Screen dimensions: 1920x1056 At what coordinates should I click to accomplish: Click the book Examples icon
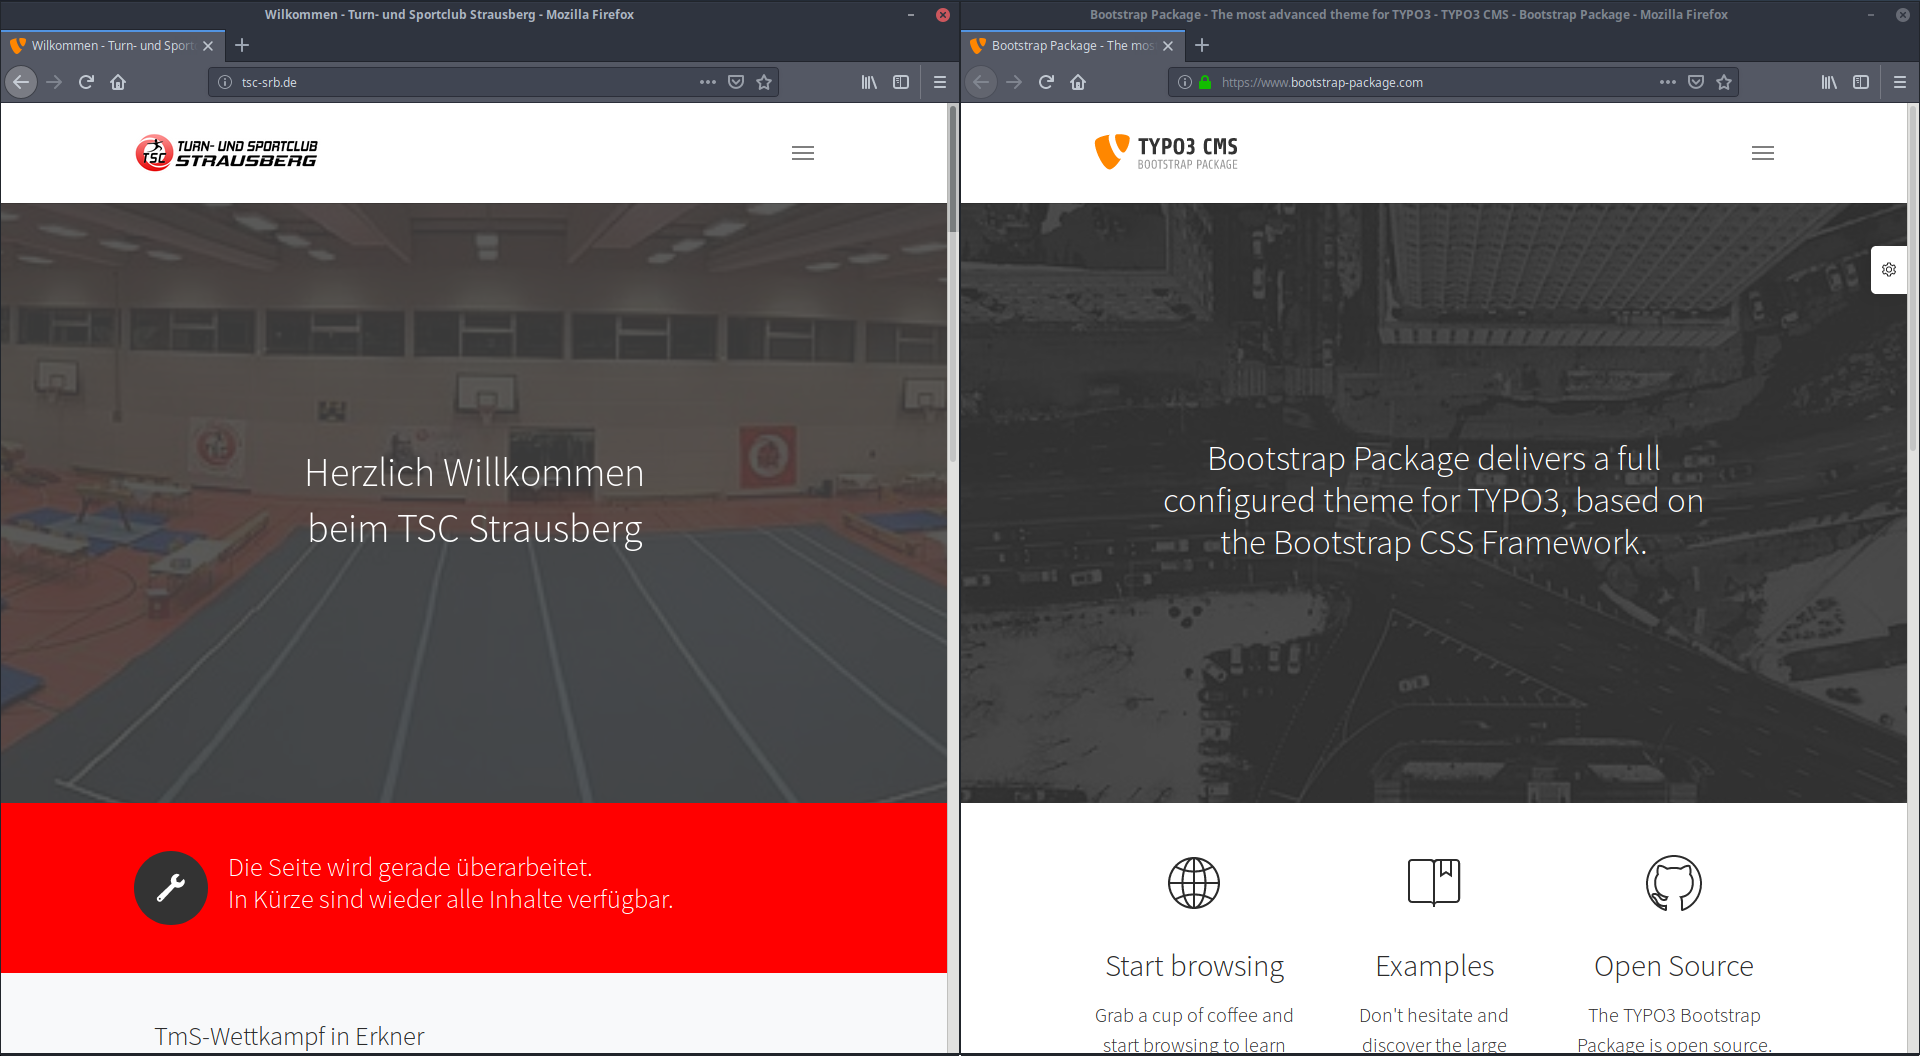[1434, 883]
